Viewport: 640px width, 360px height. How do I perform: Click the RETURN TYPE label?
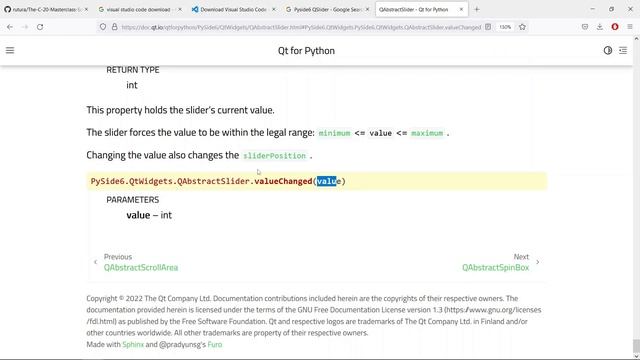(x=133, y=70)
